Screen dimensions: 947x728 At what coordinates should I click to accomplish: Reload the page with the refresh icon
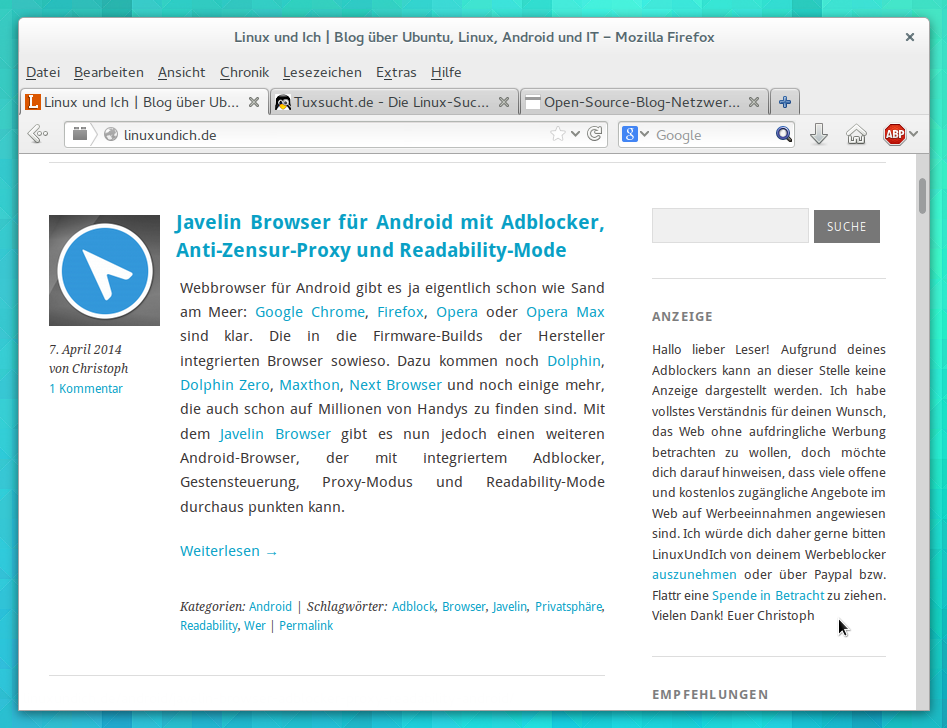(594, 134)
